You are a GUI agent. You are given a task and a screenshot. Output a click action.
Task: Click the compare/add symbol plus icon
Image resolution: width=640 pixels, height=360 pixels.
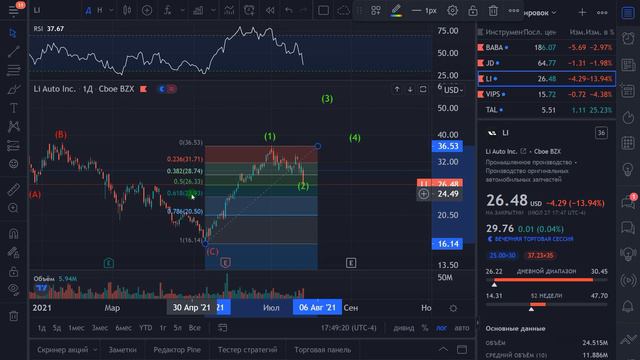click(147, 10)
